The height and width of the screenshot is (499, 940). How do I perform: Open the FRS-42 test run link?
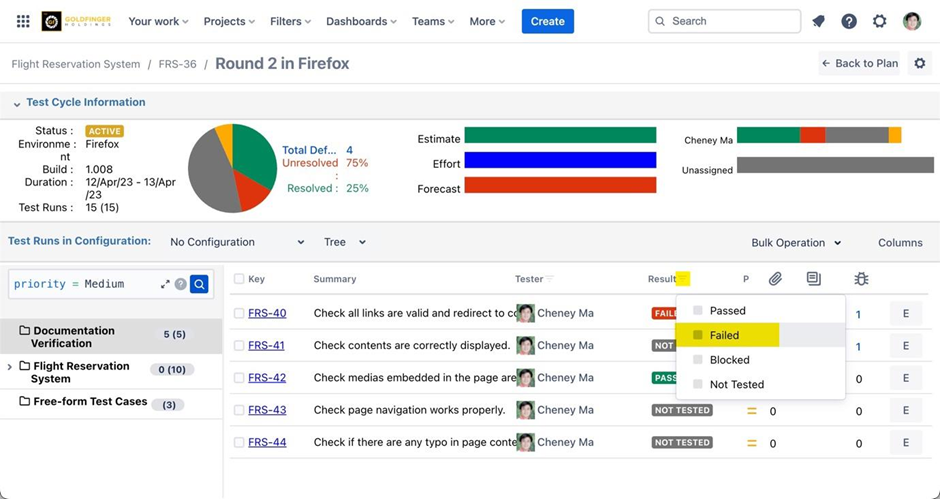coord(267,378)
